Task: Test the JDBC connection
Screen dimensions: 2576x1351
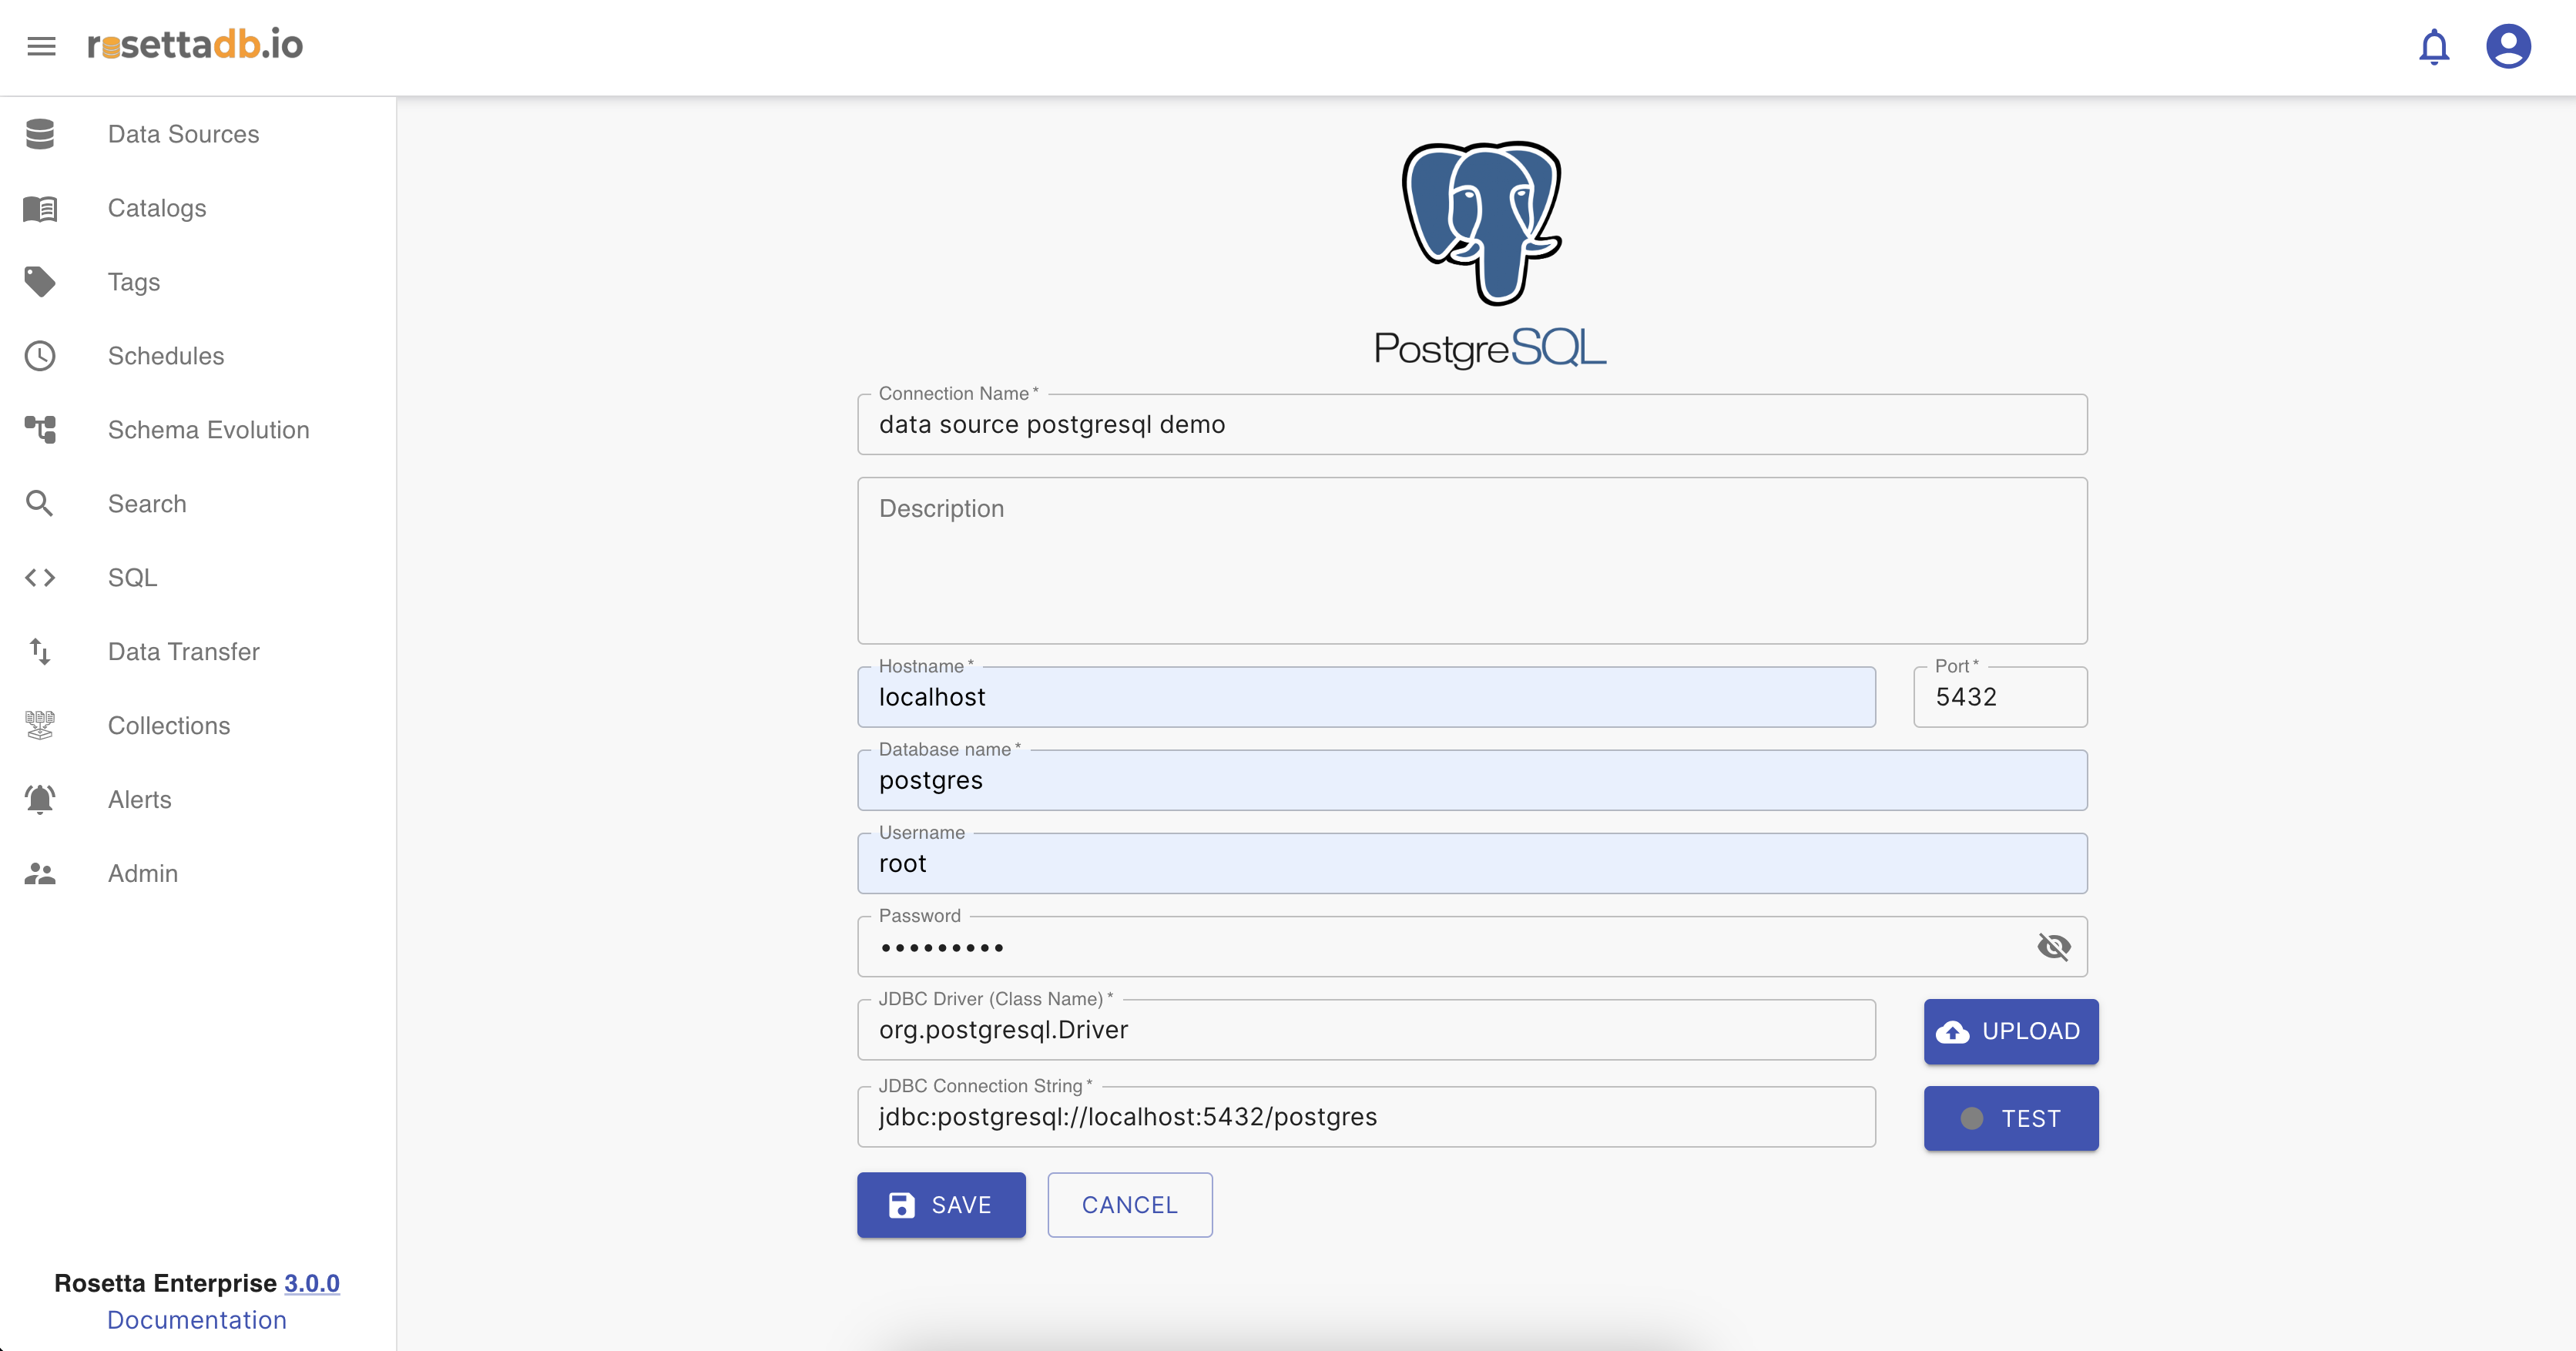Action: (2010, 1118)
